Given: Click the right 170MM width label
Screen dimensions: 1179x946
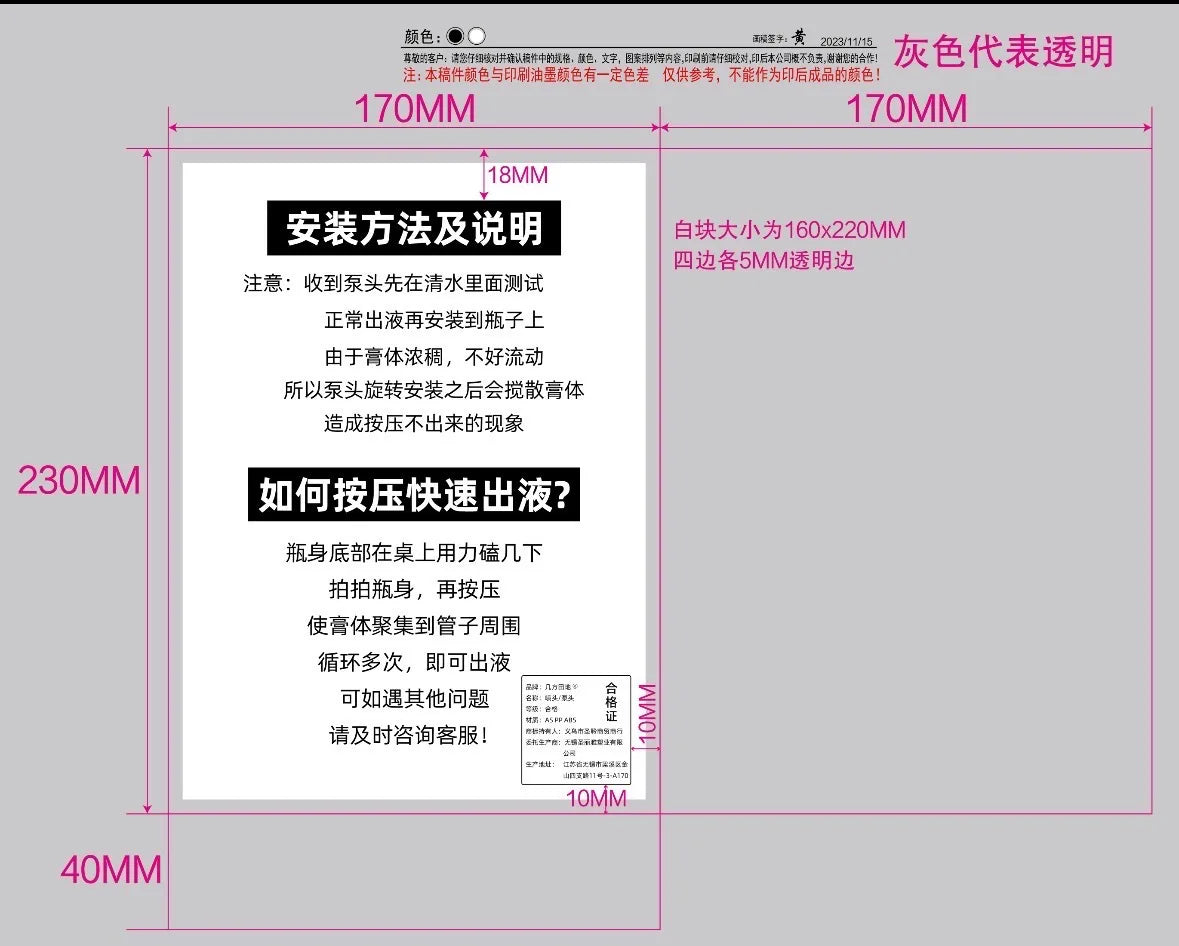Looking at the screenshot, I should tap(906, 109).
